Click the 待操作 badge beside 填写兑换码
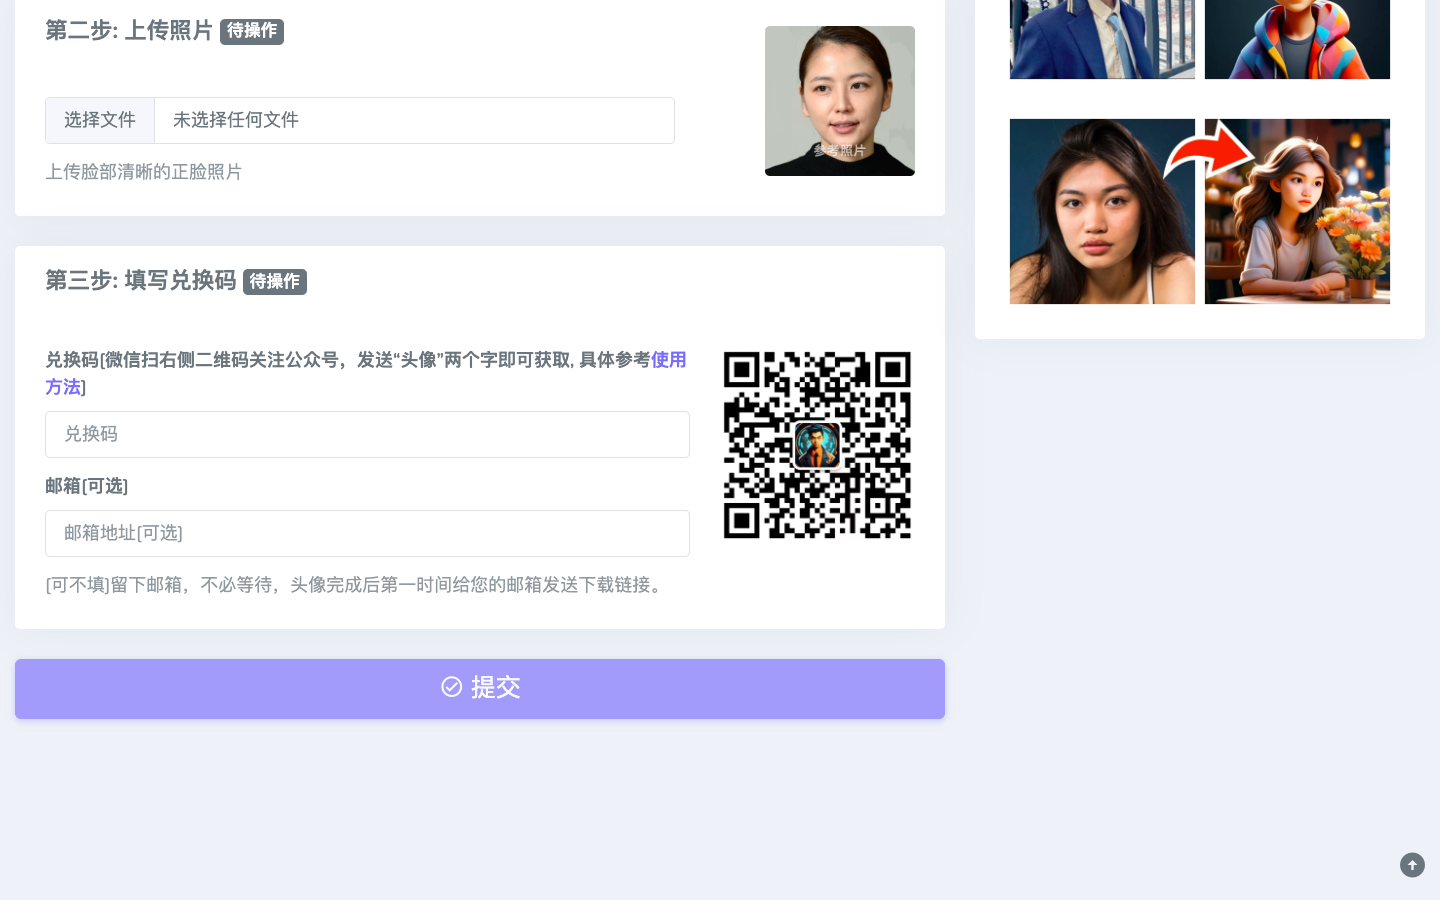 (275, 282)
